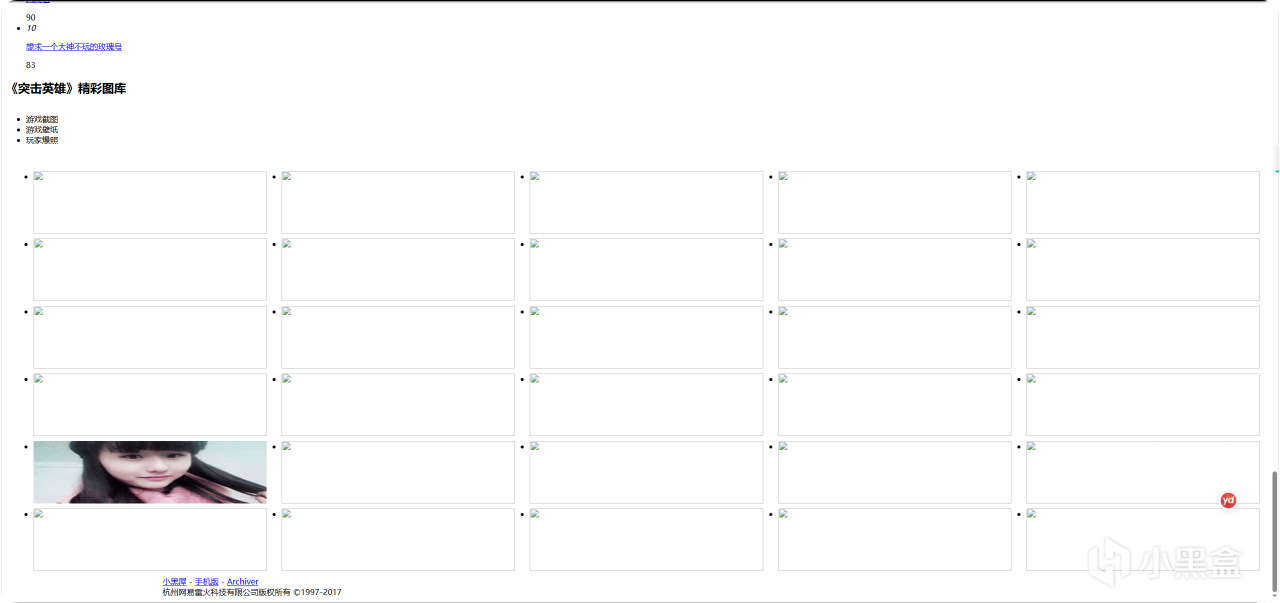Viewport: 1280px width, 603px height.
Task: Switch to the 玩家爆照 gallery tab
Action: (x=42, y=140)
